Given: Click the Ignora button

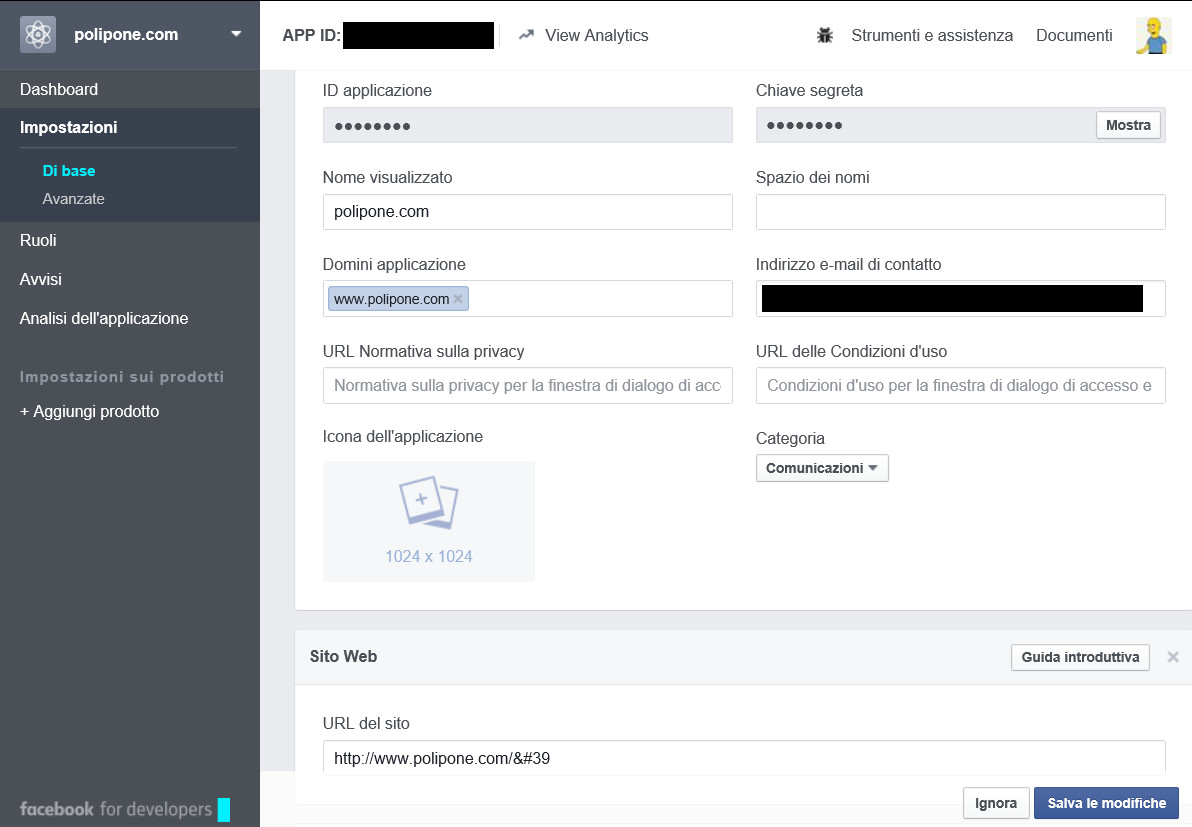Looking at the screenshot, I should [x=996, y=803].
